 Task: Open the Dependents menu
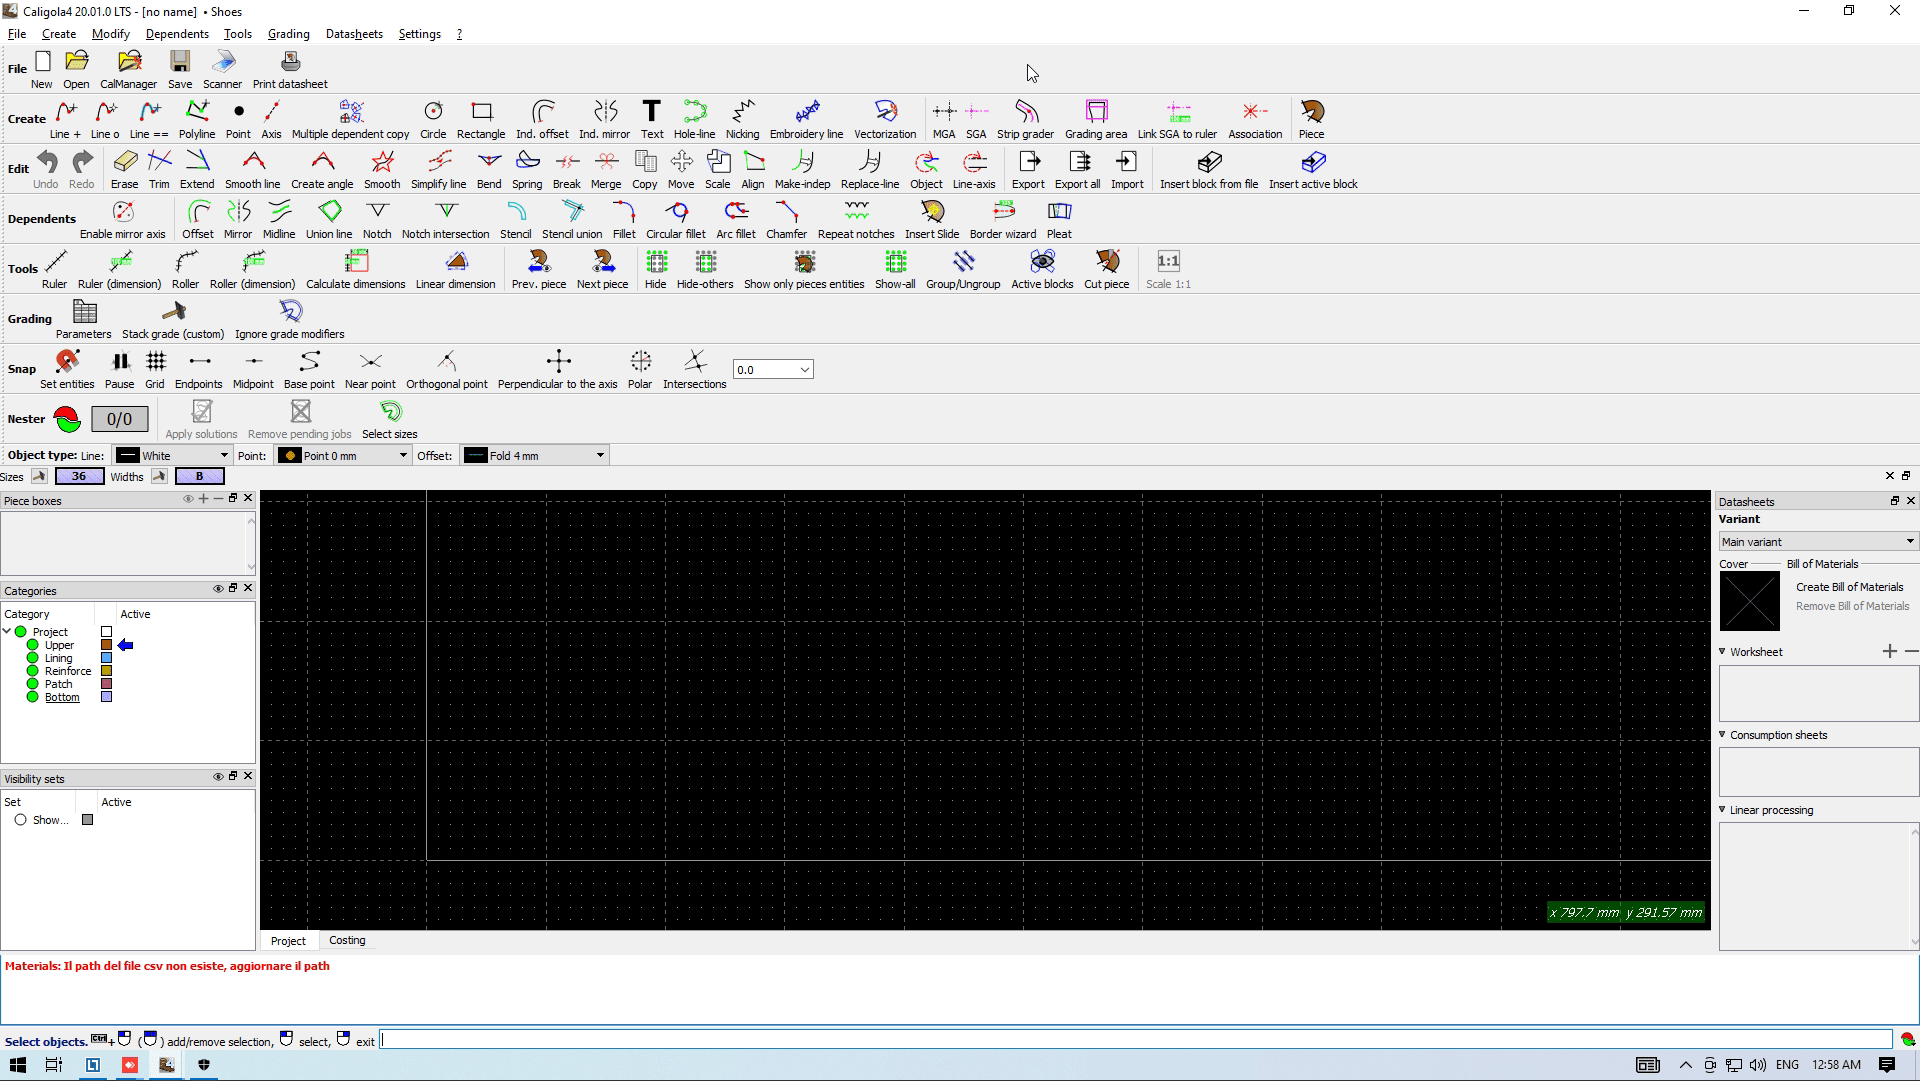click(x=177, y=34)
